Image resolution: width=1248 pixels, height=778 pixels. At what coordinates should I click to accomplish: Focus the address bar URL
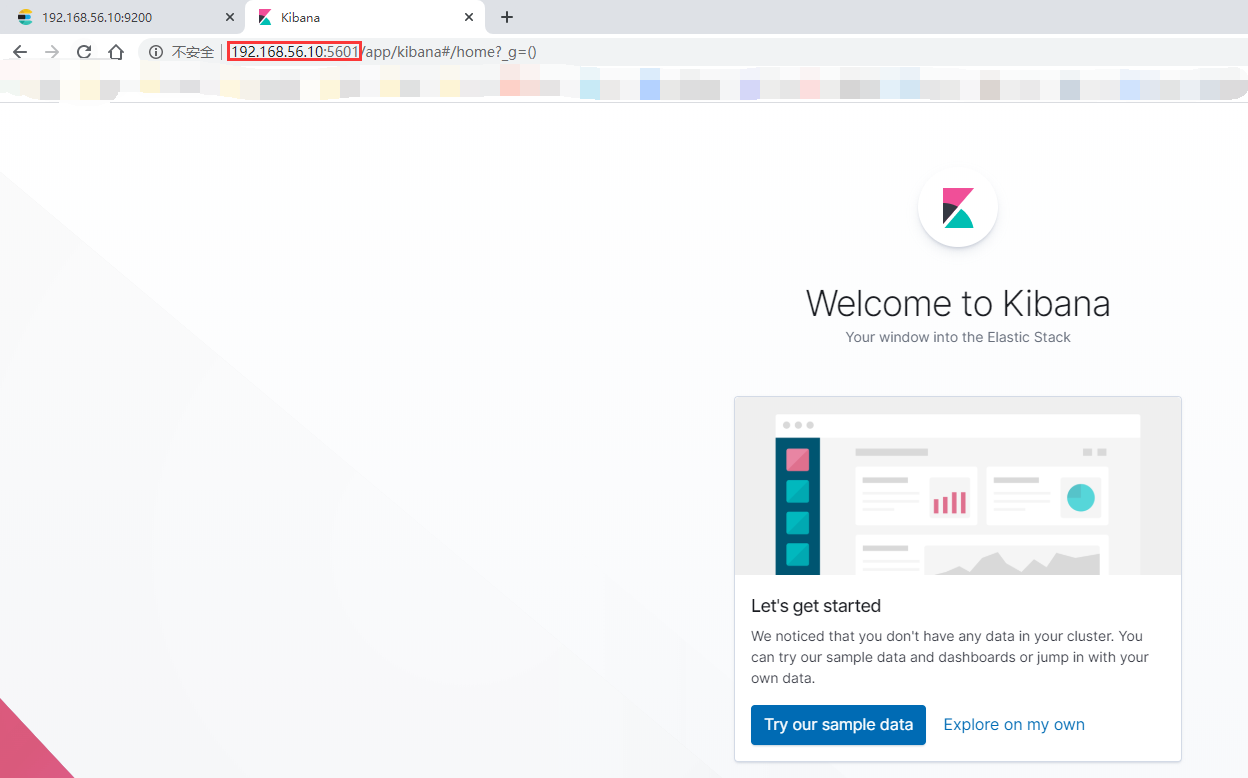384,52
